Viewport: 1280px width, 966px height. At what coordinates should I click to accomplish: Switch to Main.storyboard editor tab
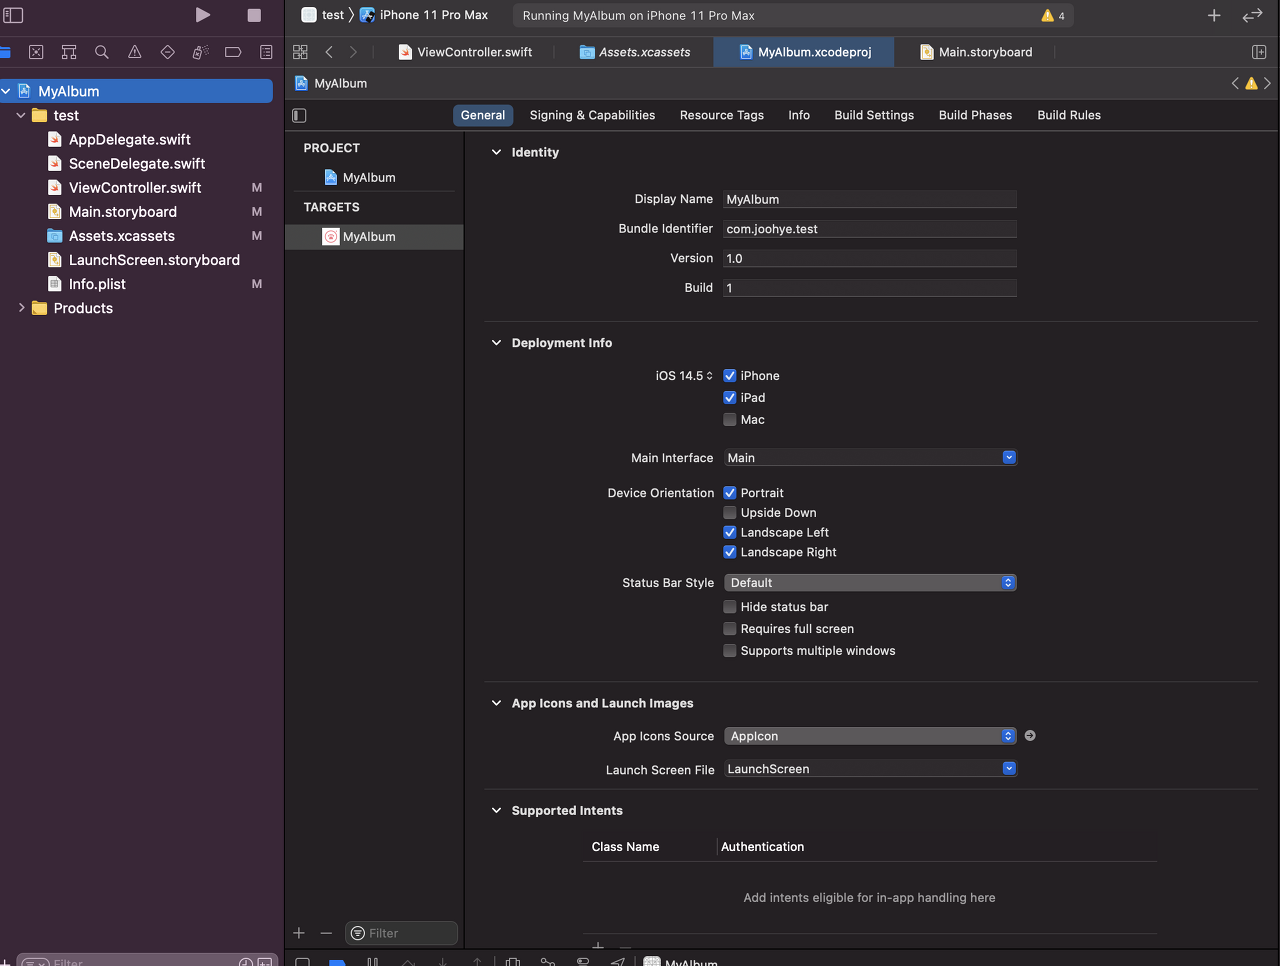pyautogui.click(x=975, y=52)
